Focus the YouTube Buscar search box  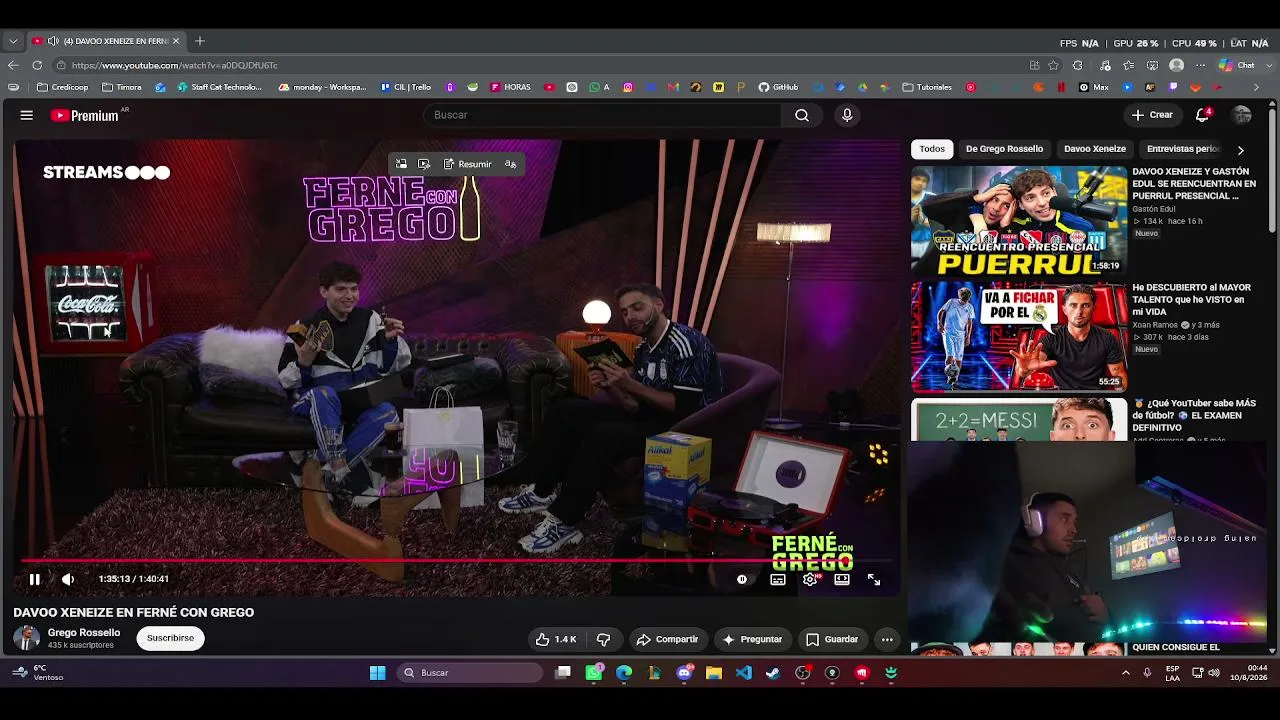(603, 115)
